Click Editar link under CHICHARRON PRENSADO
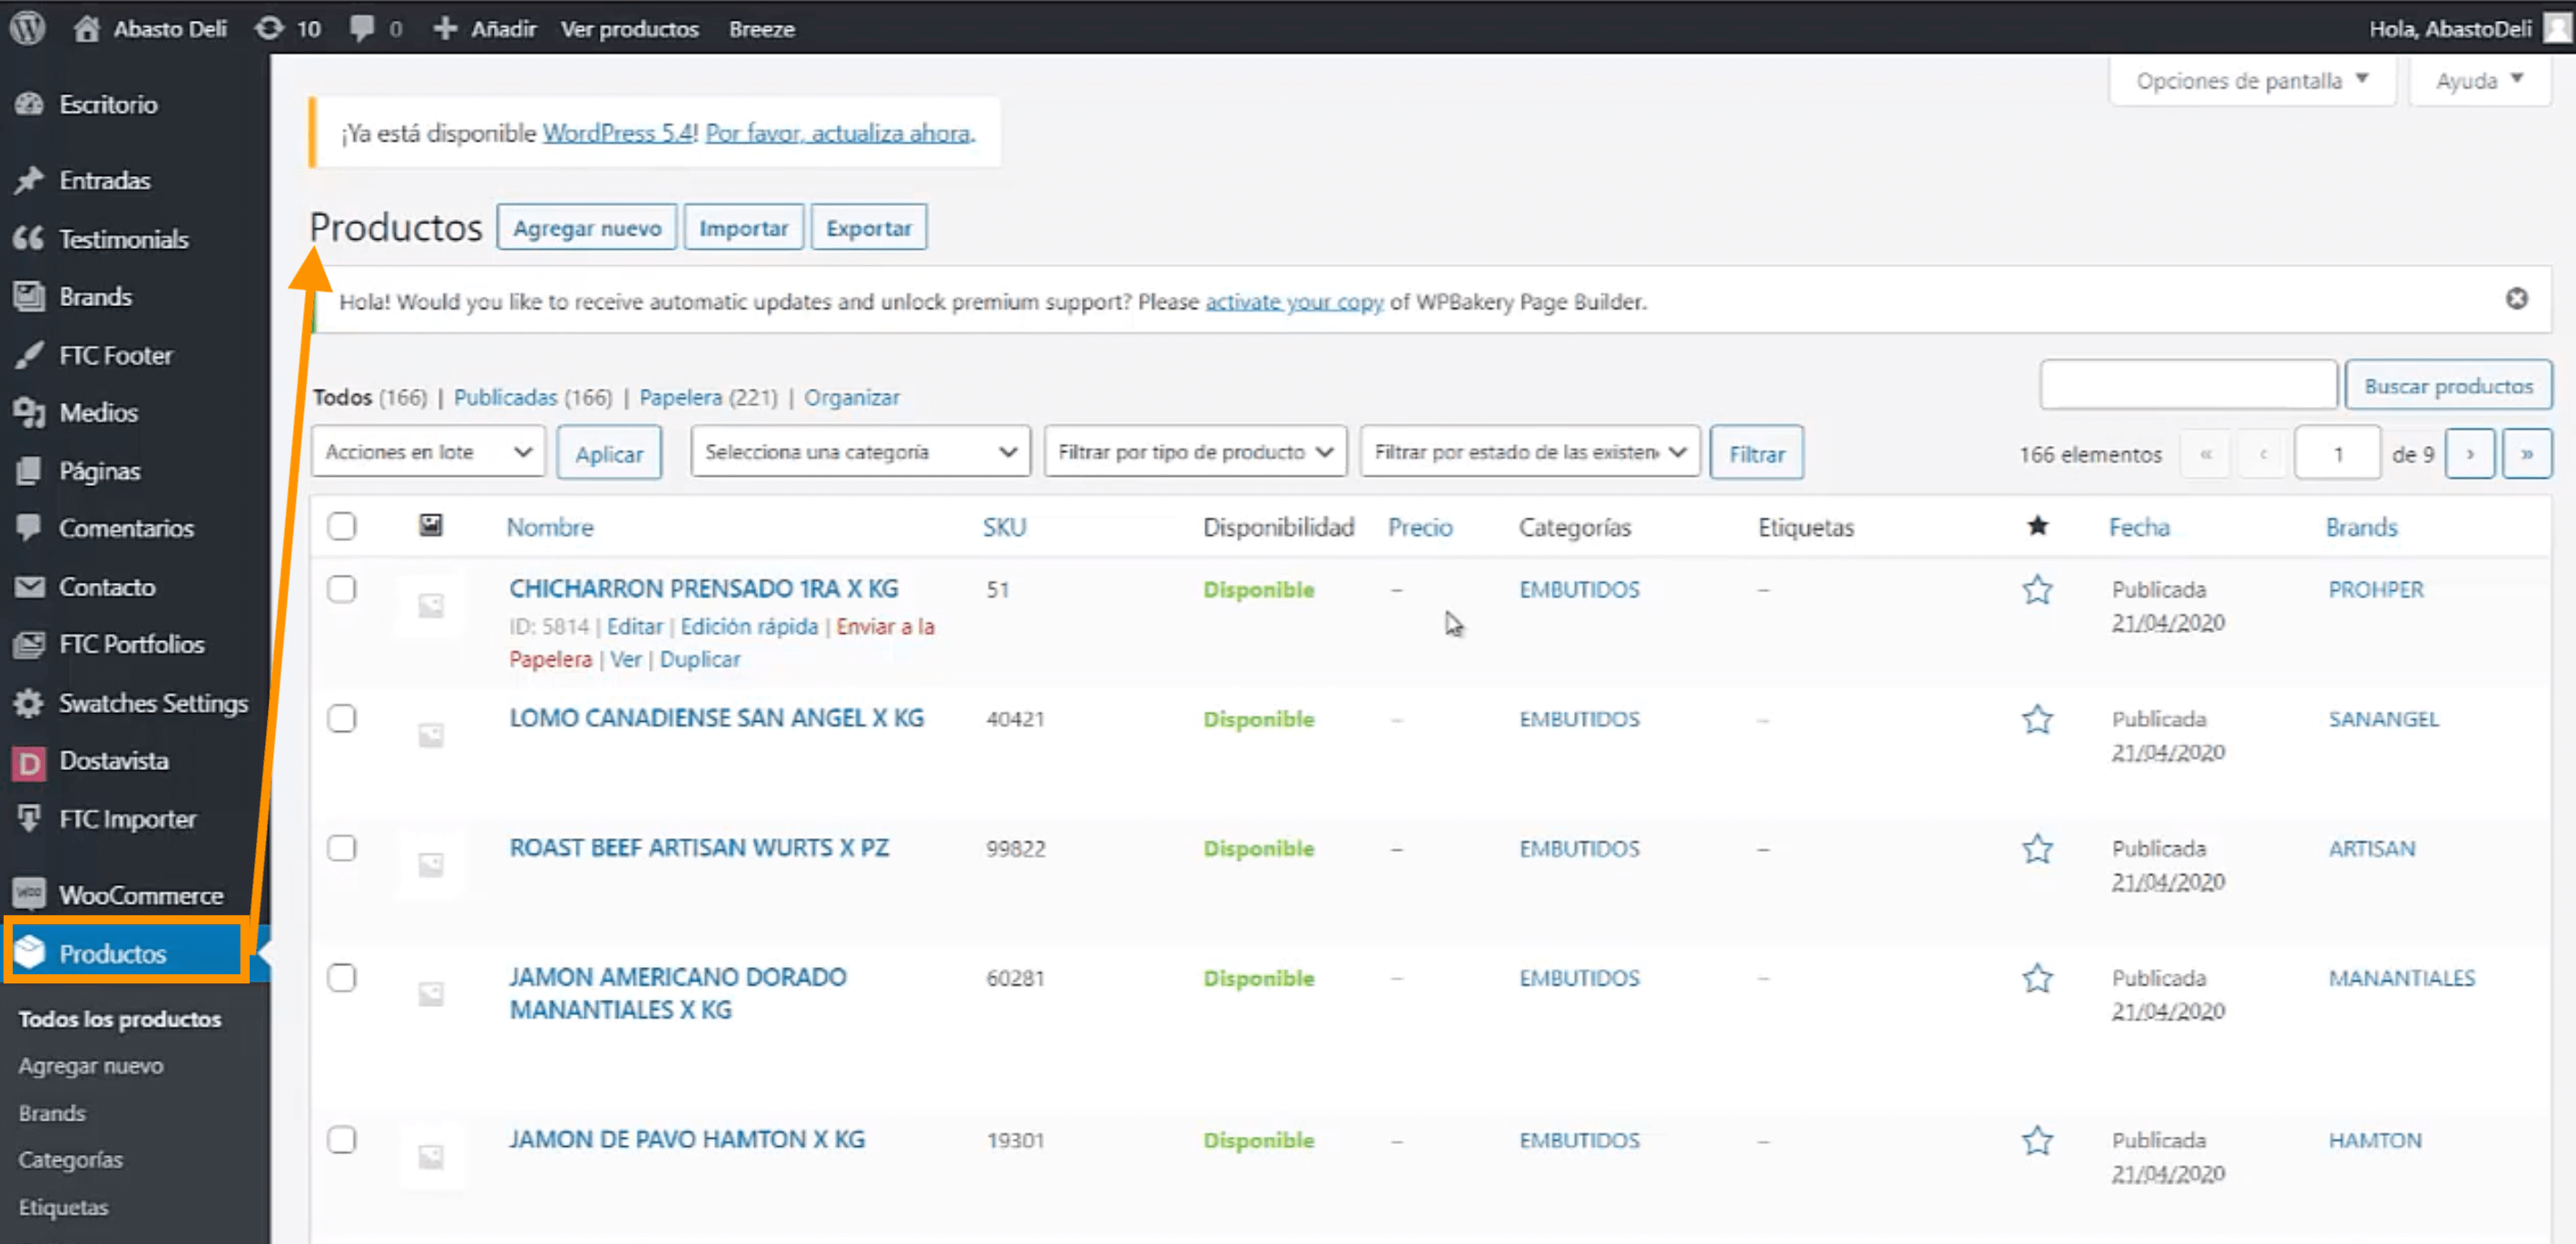The height and width of the screenshot is (1244, 2576). pos(634,626)
